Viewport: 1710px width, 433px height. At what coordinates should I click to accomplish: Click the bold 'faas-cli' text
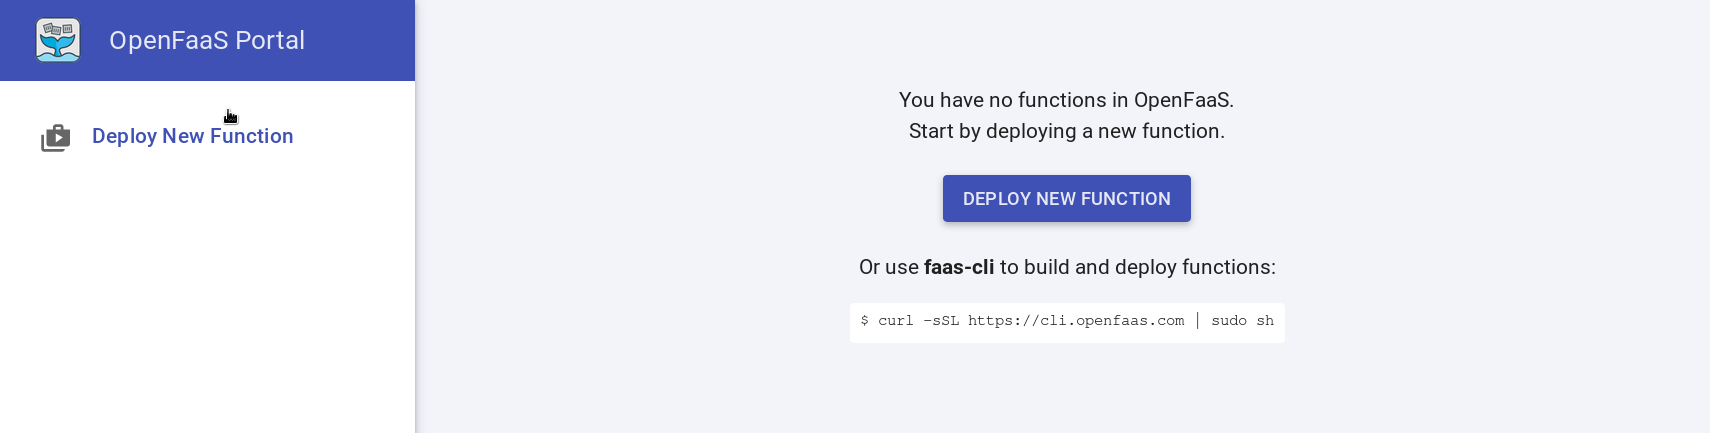point(958,267)
